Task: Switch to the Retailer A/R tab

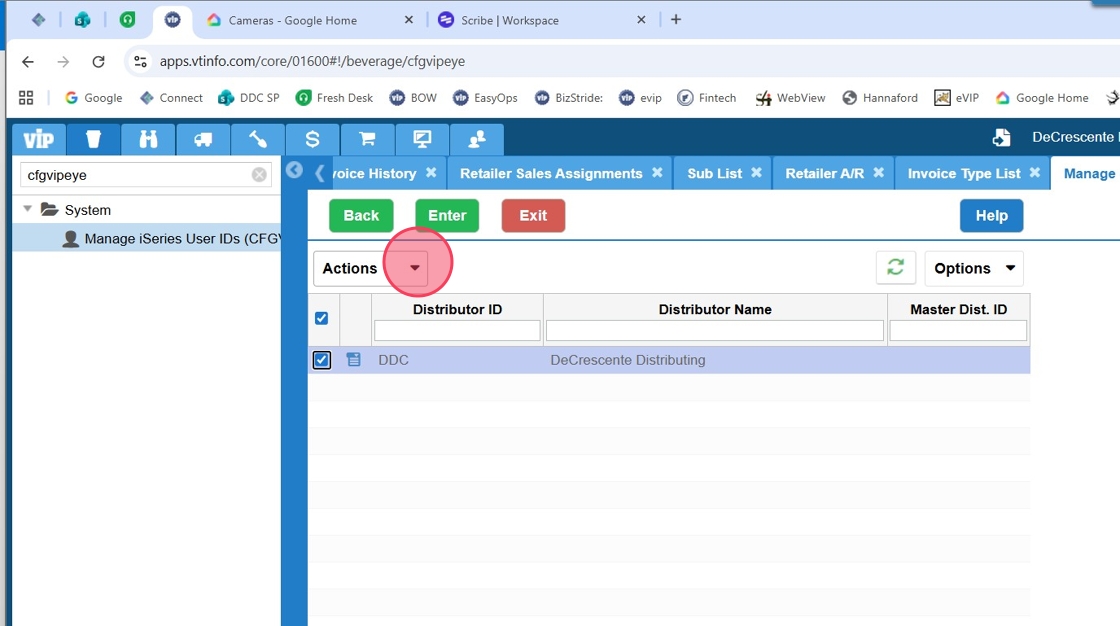Action: pos(824,174)
